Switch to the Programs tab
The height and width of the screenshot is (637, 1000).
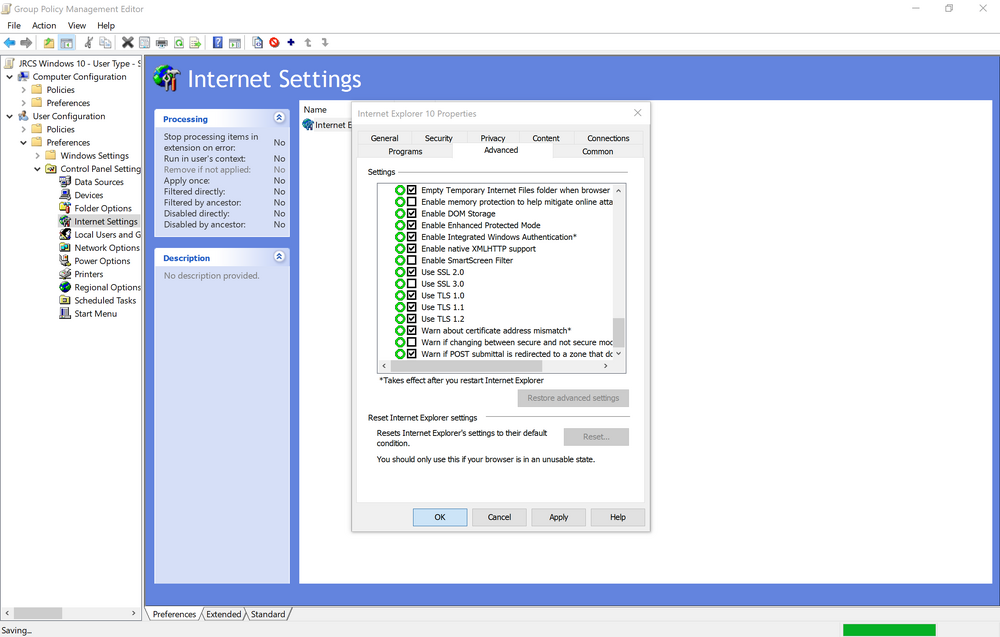click(406, 151)
